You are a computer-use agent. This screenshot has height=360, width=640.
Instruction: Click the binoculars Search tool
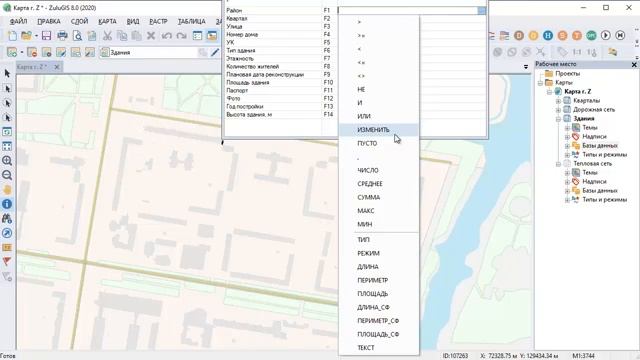7,218
